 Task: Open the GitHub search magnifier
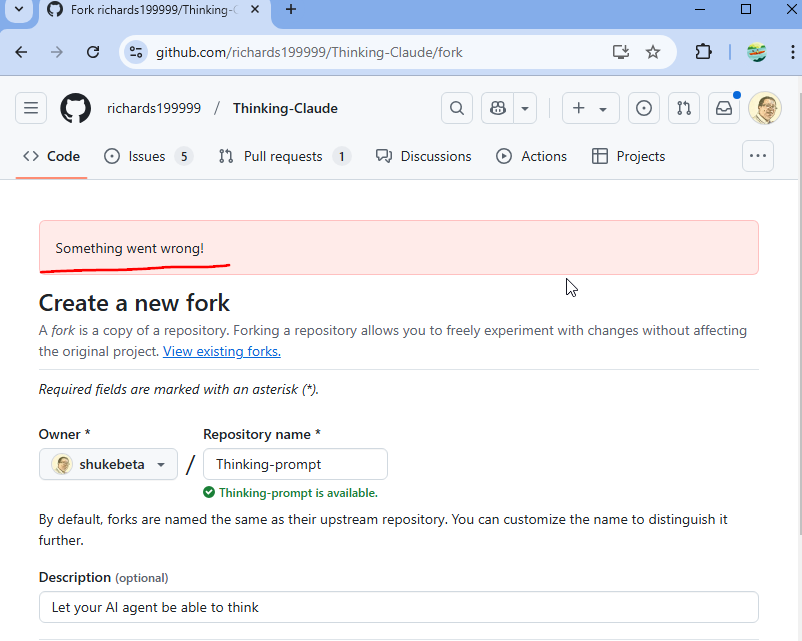(457, 108)
